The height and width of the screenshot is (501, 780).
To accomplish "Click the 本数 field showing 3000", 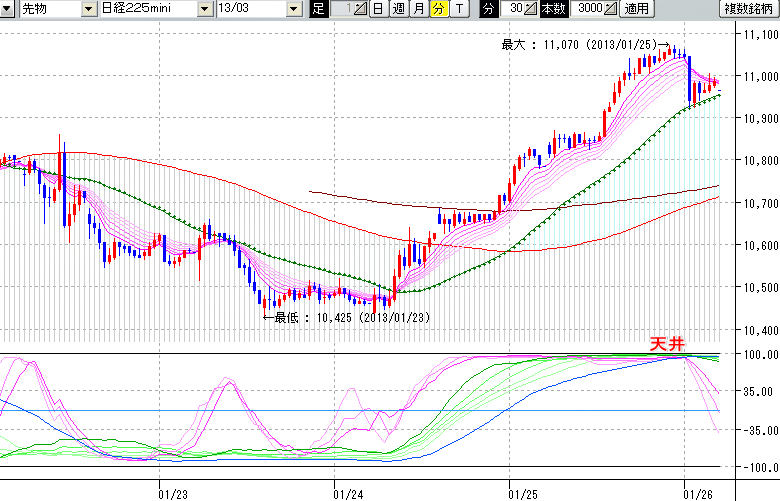I will (x=586, y=9).
